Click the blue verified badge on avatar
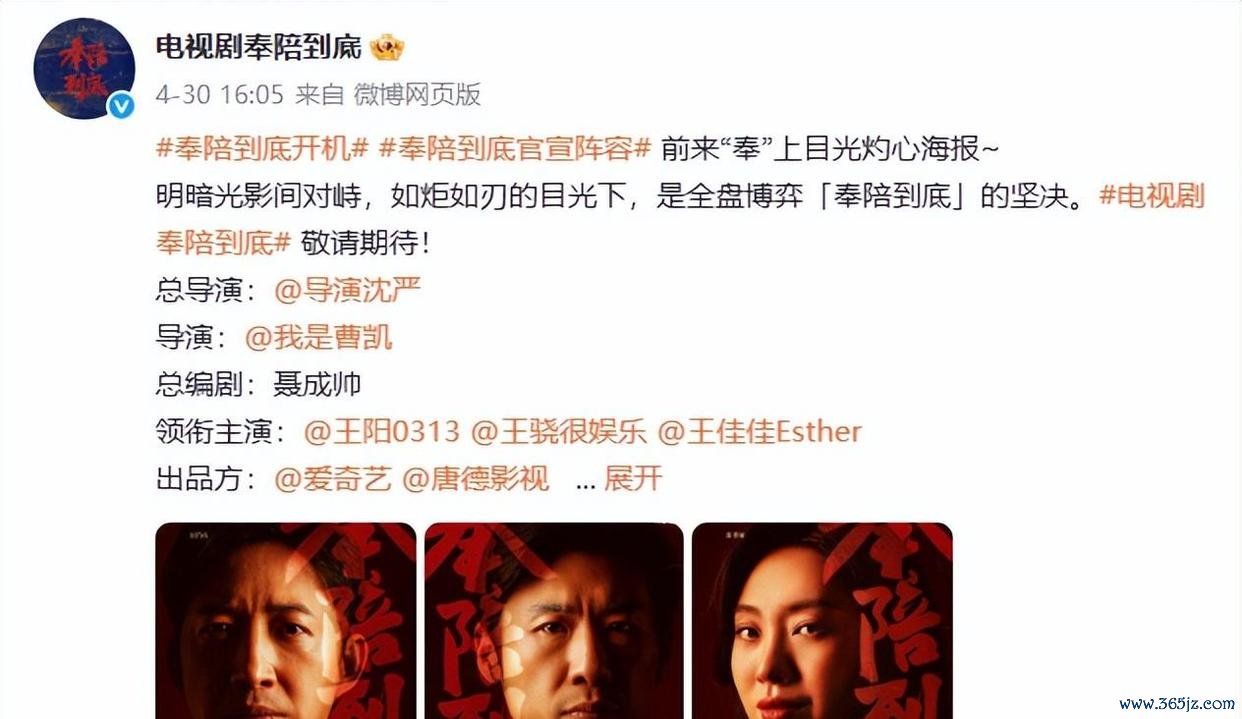1242x719 pixels. tap(121, 106)
